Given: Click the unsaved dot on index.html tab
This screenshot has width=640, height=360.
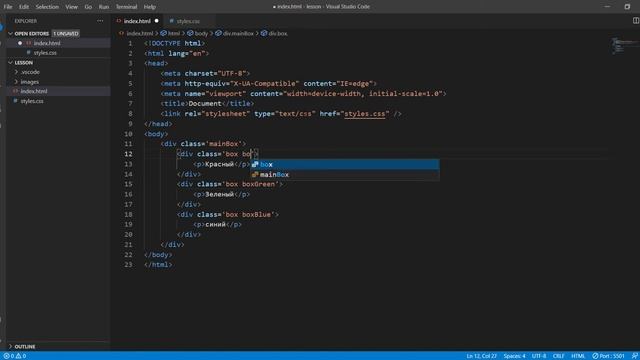Looking at the screenshot, I should pyautogui.click(x=156, y=21).
